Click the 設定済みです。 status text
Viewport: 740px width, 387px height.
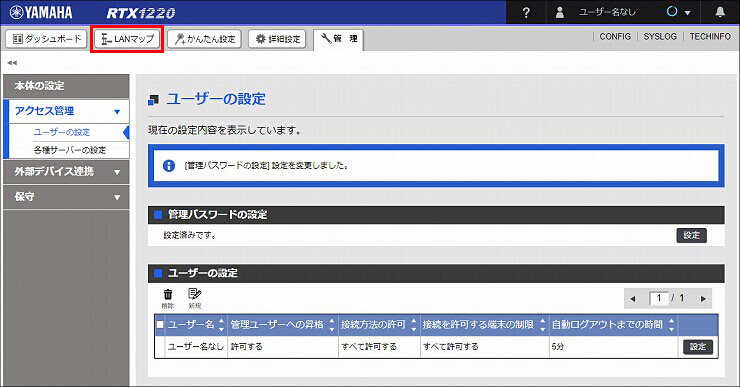(x=190, y=235)
